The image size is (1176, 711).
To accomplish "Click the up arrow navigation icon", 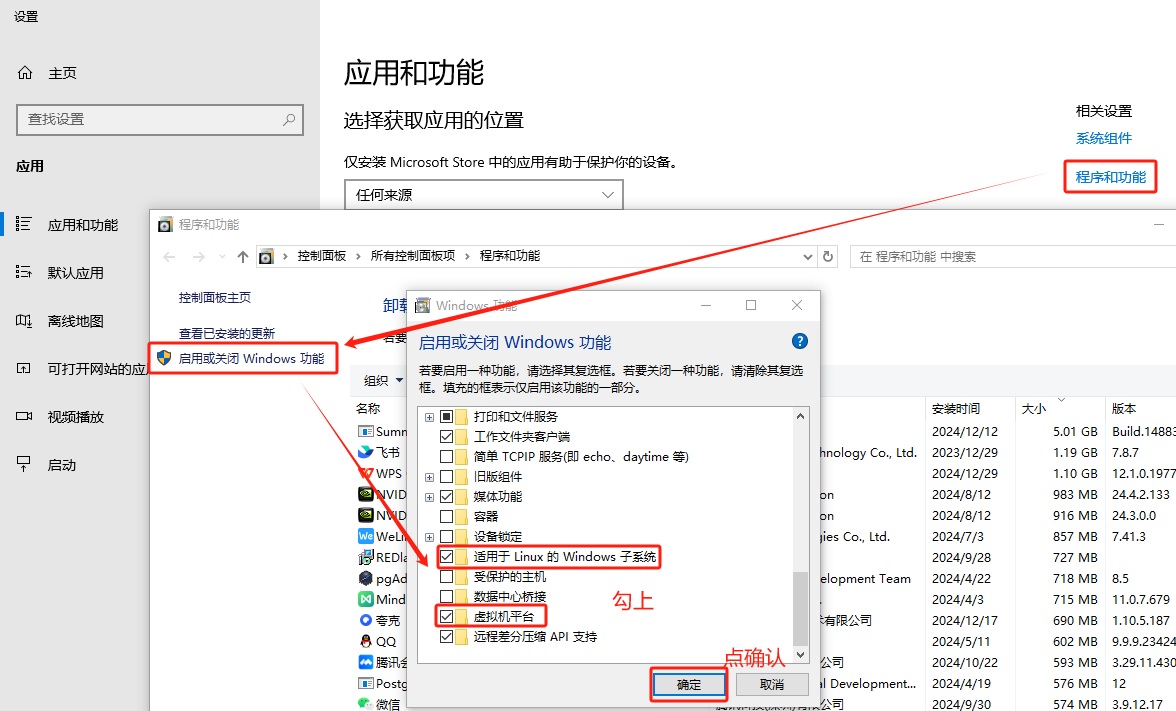I will click(243, 257).
